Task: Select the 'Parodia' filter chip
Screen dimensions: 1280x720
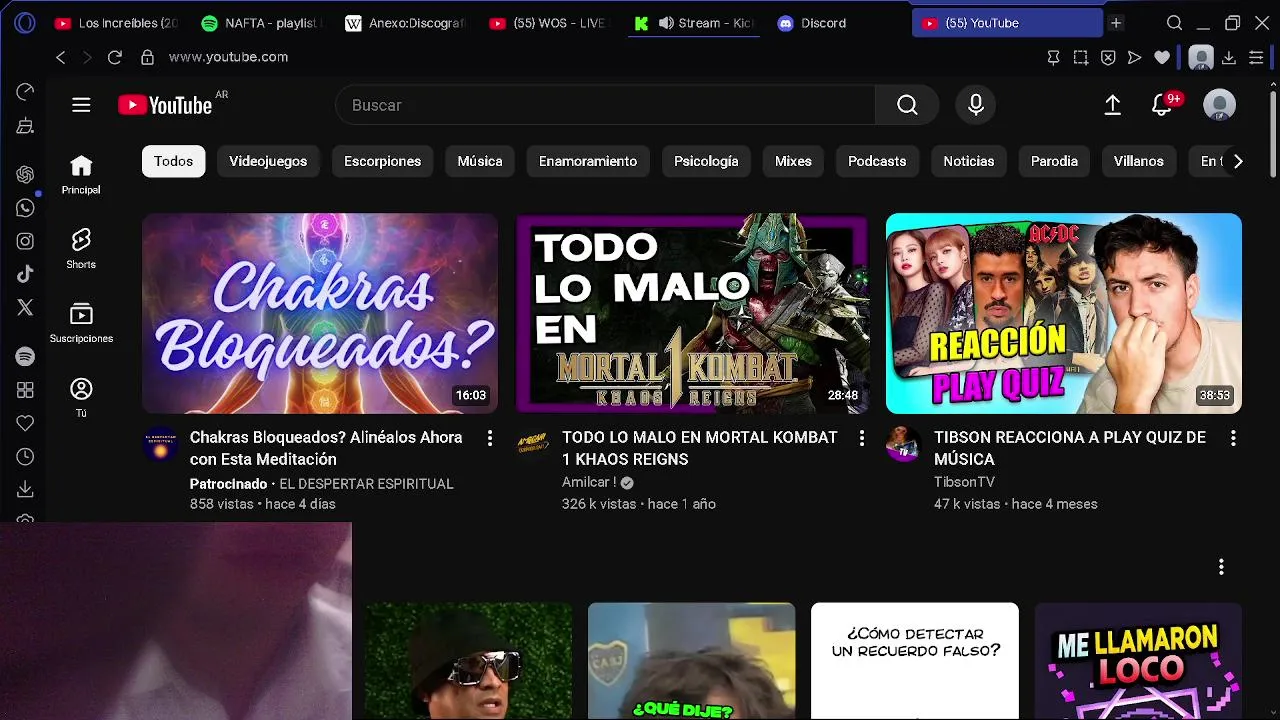Action: coord(1054,161)
